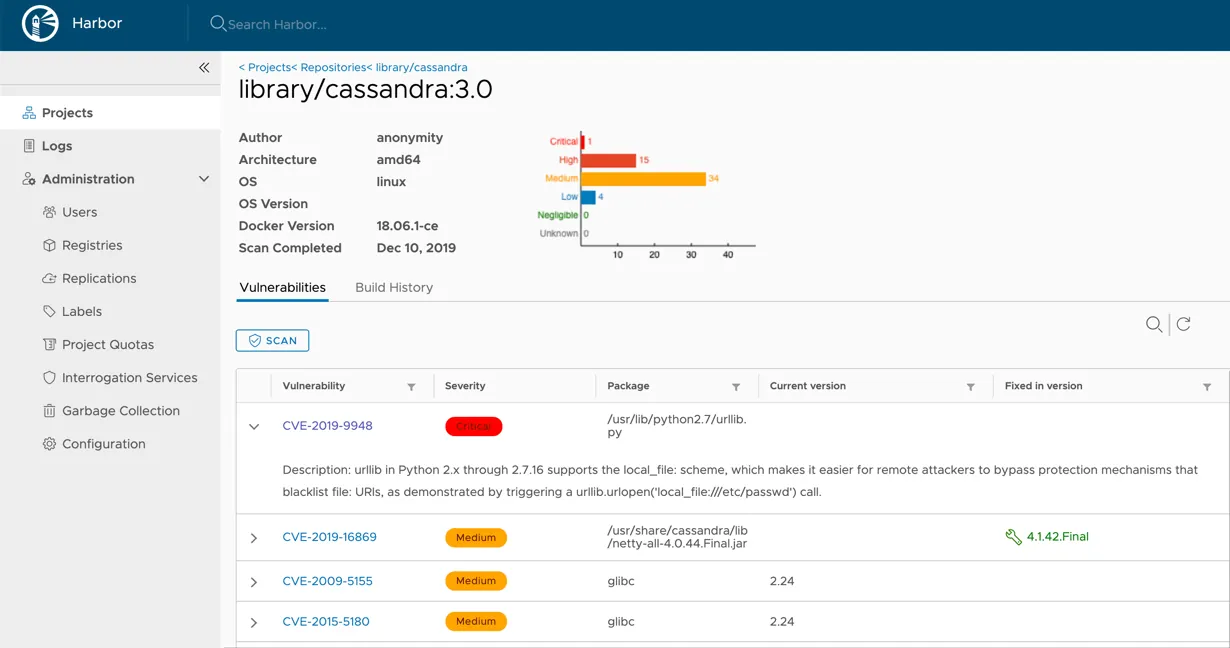
Task: Click the red Critical bar in chart
Action: pos(583,141)
